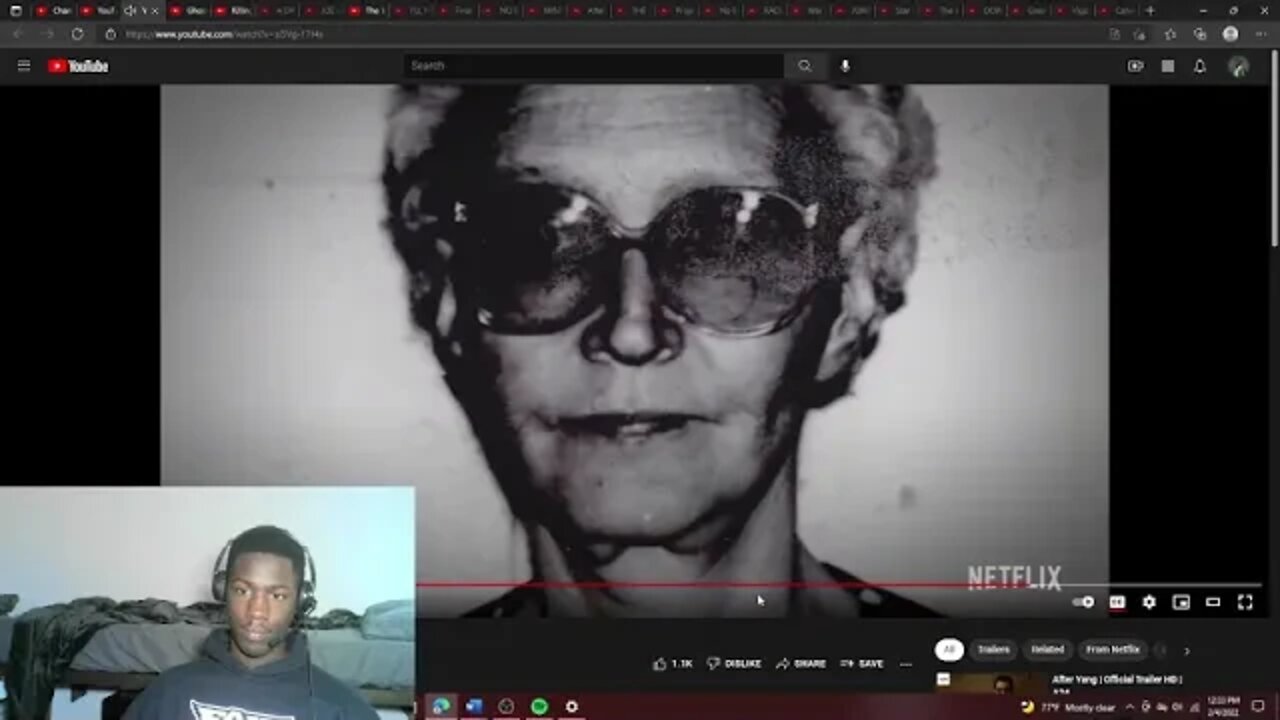The height and width of the screenshot is (720, 1280).
Task: Start voice search with the microphone icon
Action: tap(845, 66)
